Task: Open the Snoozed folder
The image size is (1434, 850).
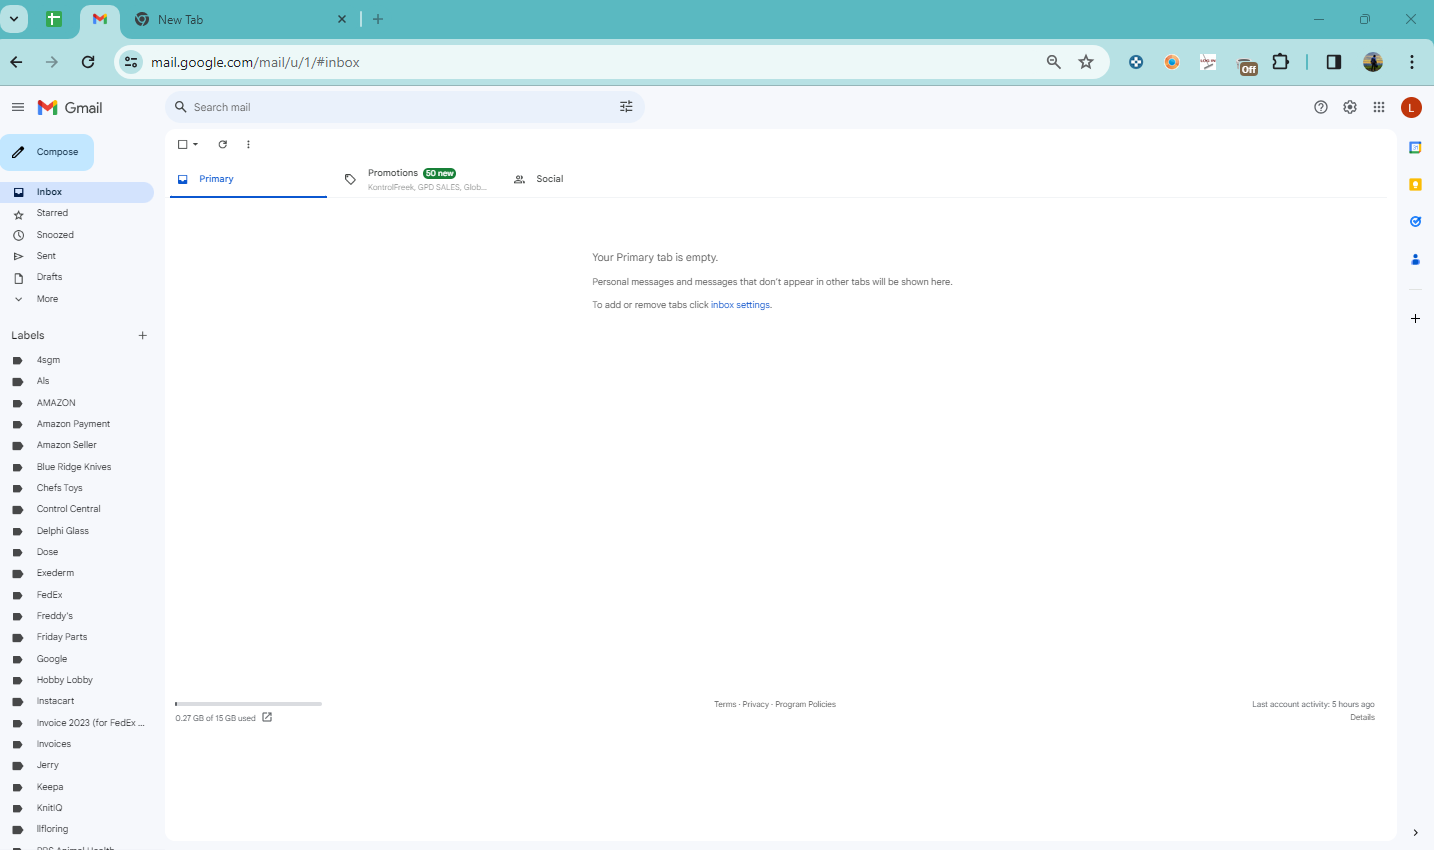Action: (x=76, y=235)
